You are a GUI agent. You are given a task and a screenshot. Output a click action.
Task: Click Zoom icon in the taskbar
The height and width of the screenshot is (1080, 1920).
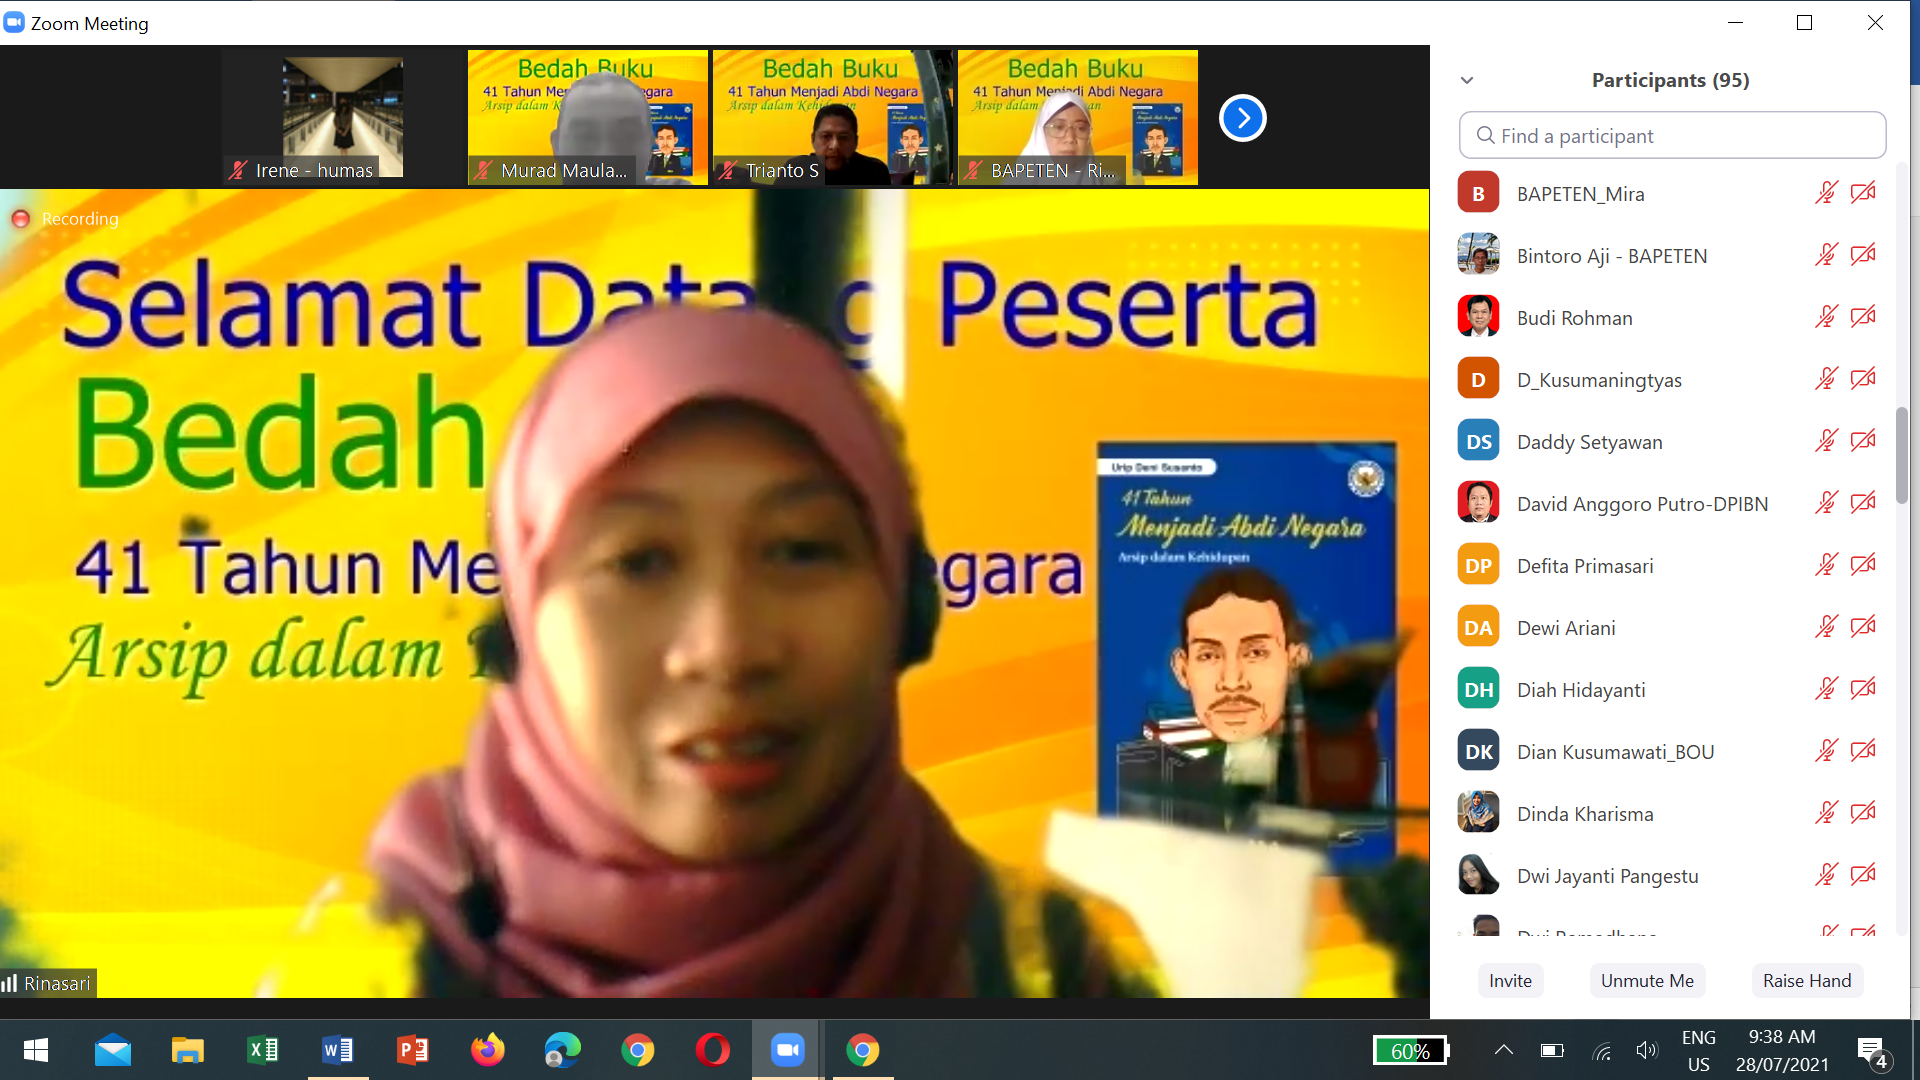click(787, 1050)
